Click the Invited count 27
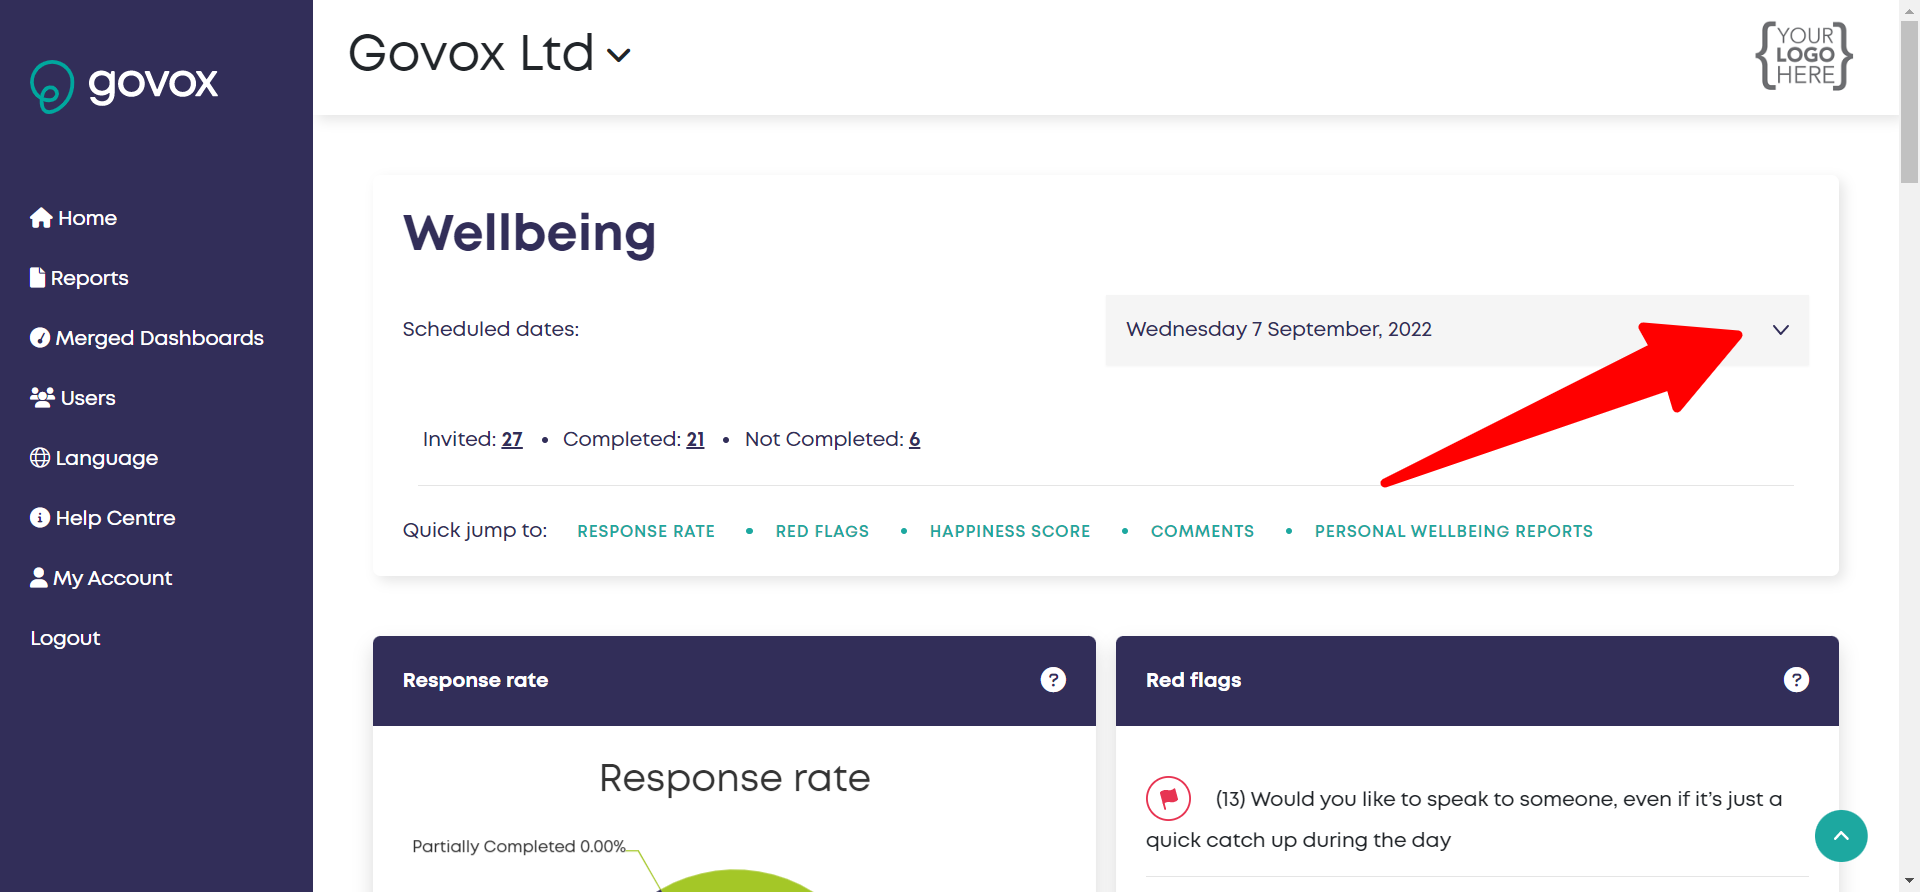Image resolution: width=1920 pixels, height=892 pixels. point(512,439)
